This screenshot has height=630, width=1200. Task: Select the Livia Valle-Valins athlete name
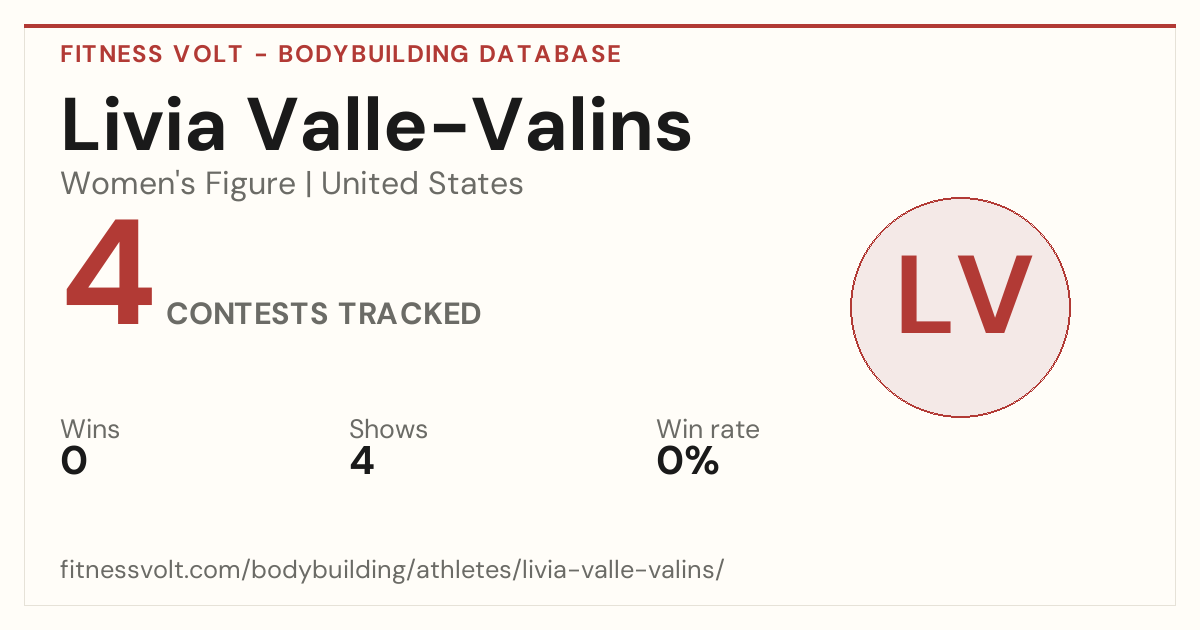[377, 124]
